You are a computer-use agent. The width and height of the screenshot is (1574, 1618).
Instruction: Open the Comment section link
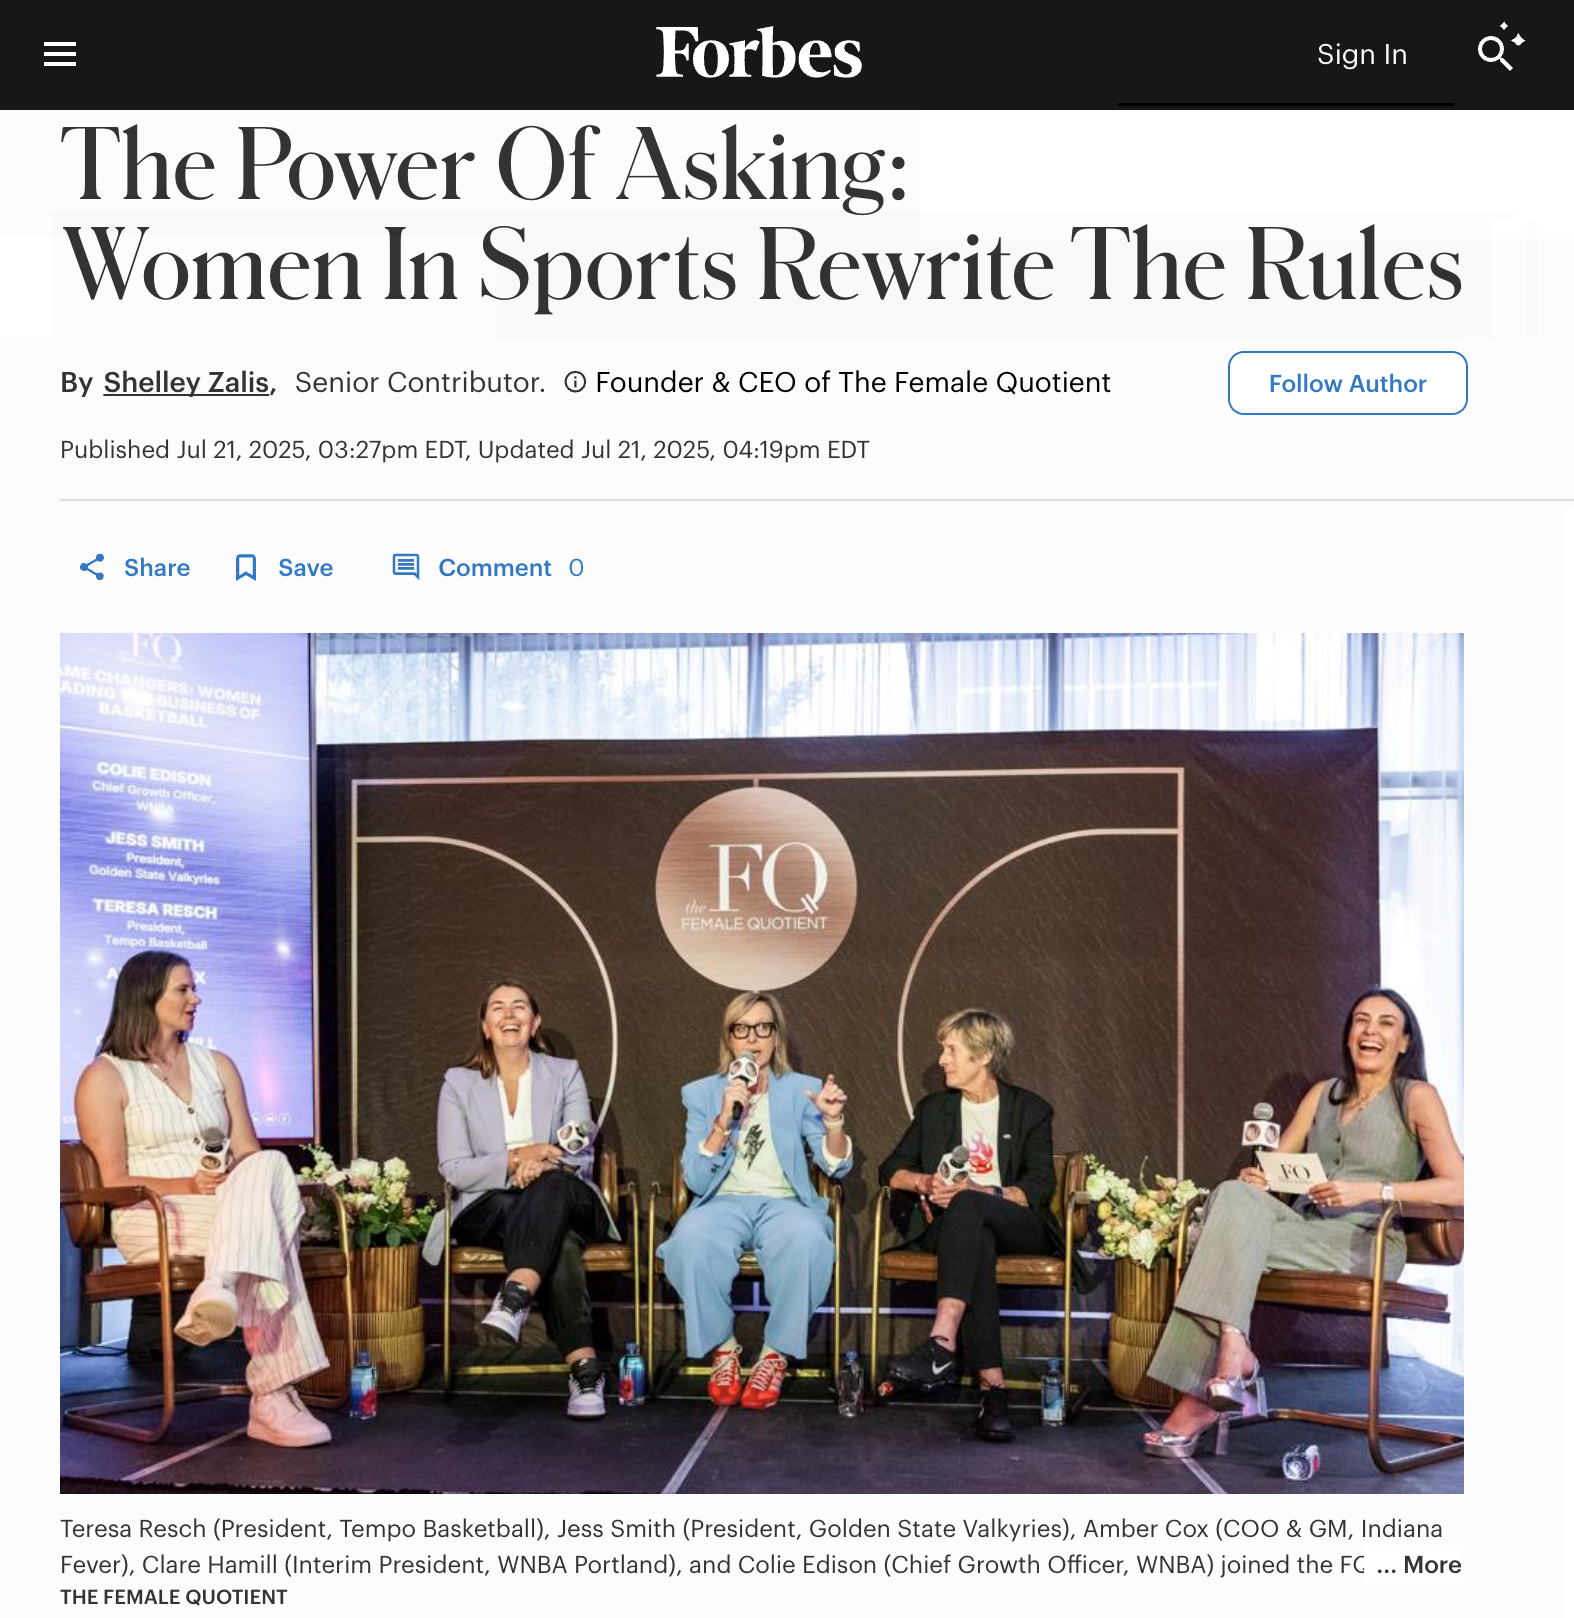coord(495,568)
